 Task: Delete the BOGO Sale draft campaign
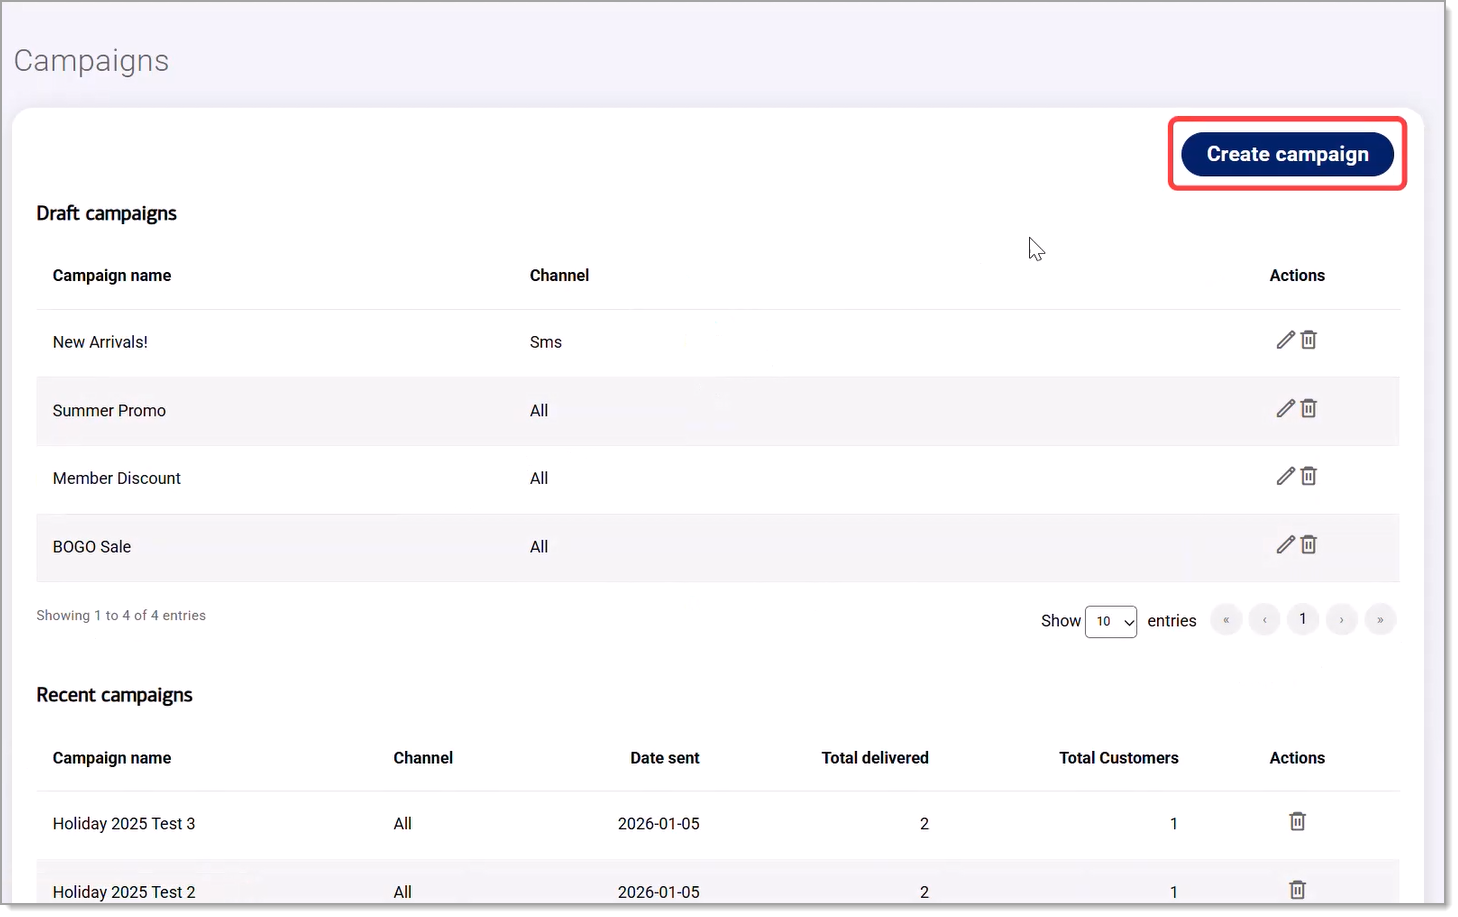1309,544
